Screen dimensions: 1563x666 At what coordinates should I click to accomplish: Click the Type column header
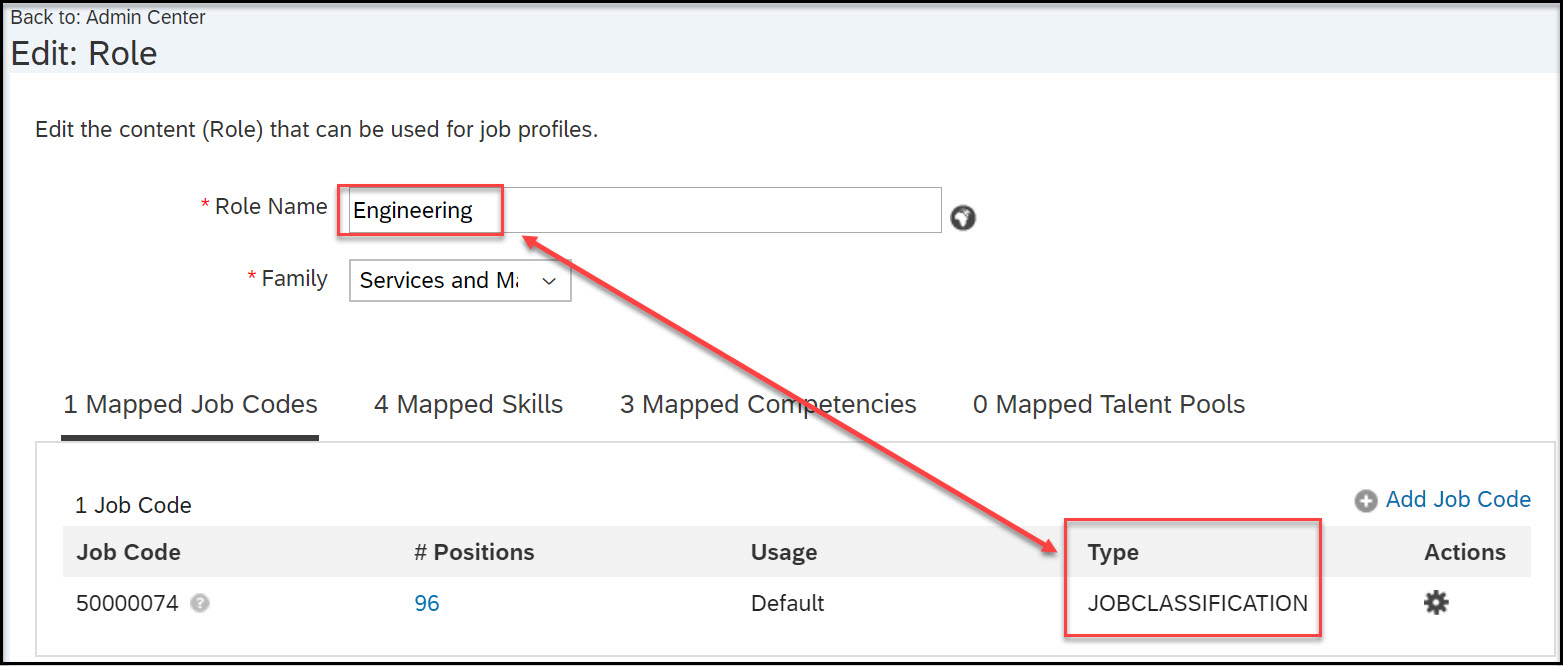[1113, 552]
